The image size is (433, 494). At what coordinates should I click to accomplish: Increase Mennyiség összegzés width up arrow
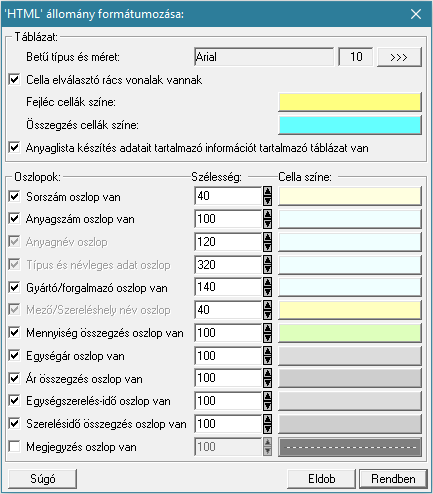[267, 328]
